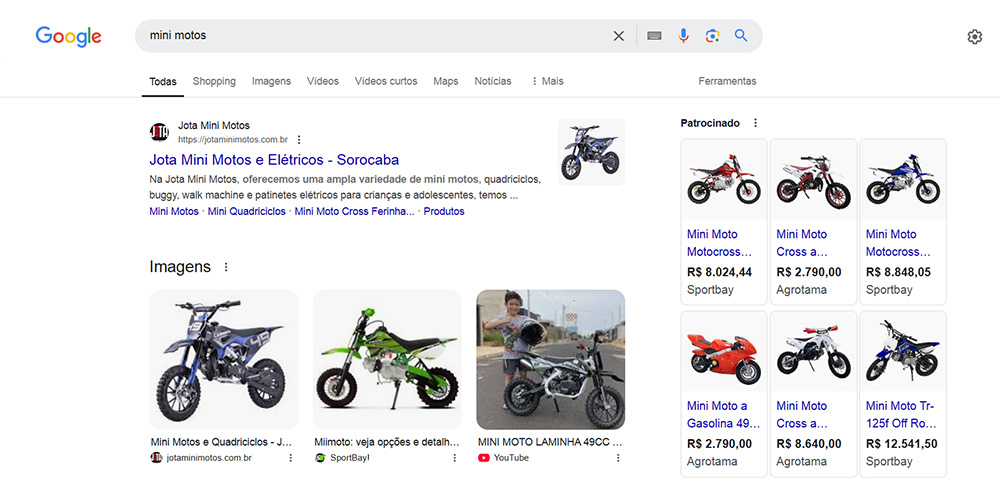Viewport: 1000px width, 480px height.
Task: Click 'Miimoto: veja opções e detalh...' caption
Action: pyautogui.click(x=386, y=442)
